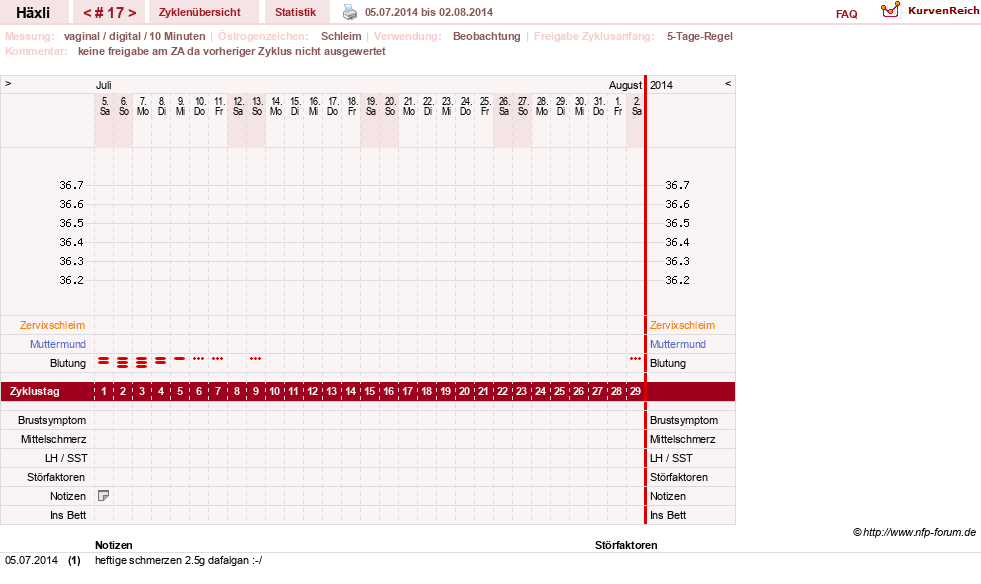This screenshot has height=584, width=981.
Task: Click the comment about 'keine freigabe am ZA'
Action: 231,51
